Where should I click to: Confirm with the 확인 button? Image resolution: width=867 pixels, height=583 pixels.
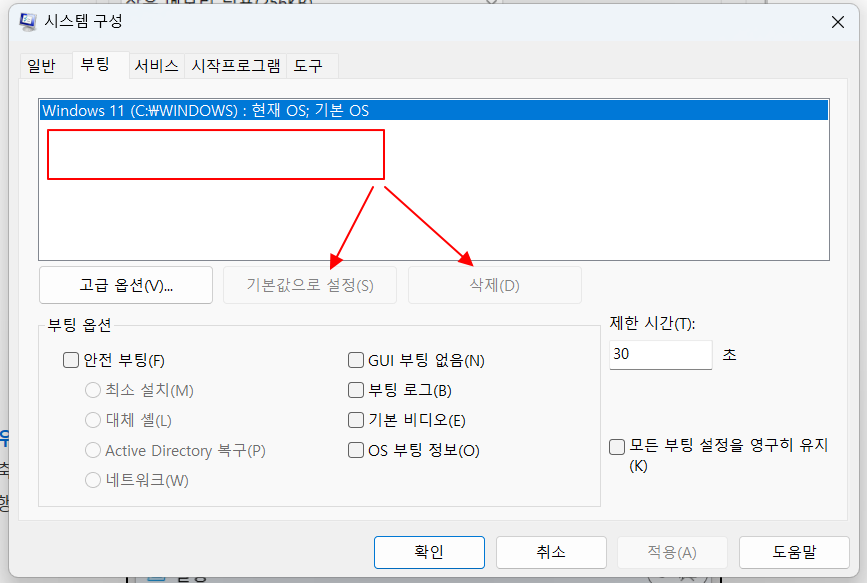click(x=429, y=552)
